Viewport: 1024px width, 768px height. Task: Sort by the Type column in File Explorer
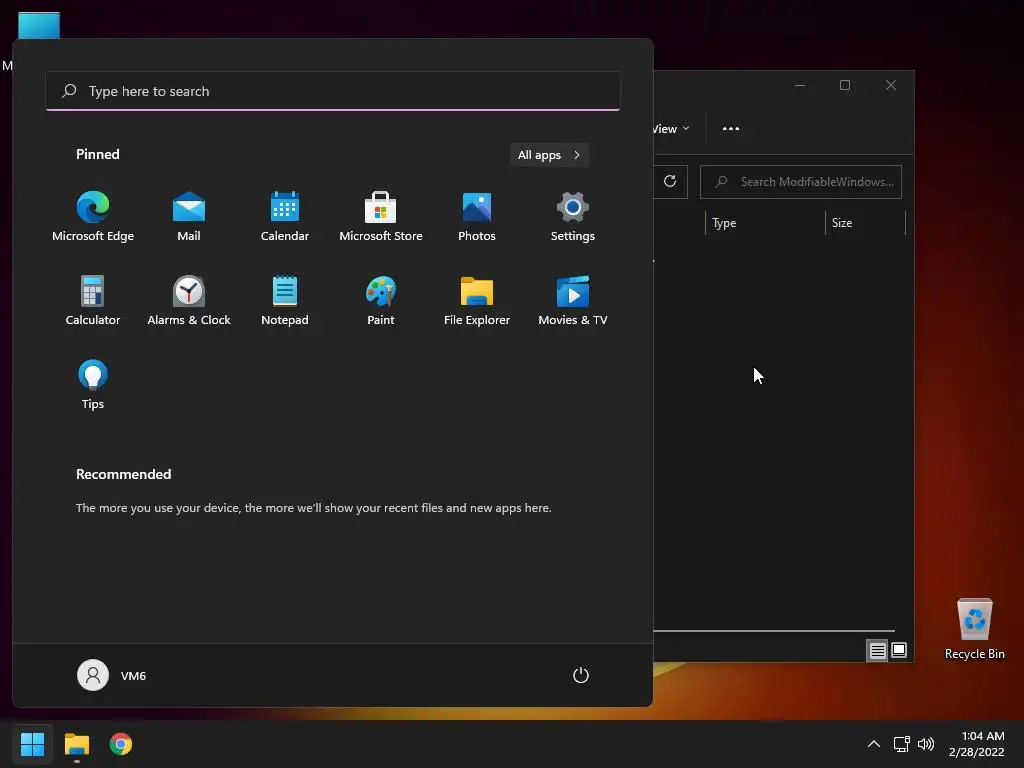click(765, 223)
